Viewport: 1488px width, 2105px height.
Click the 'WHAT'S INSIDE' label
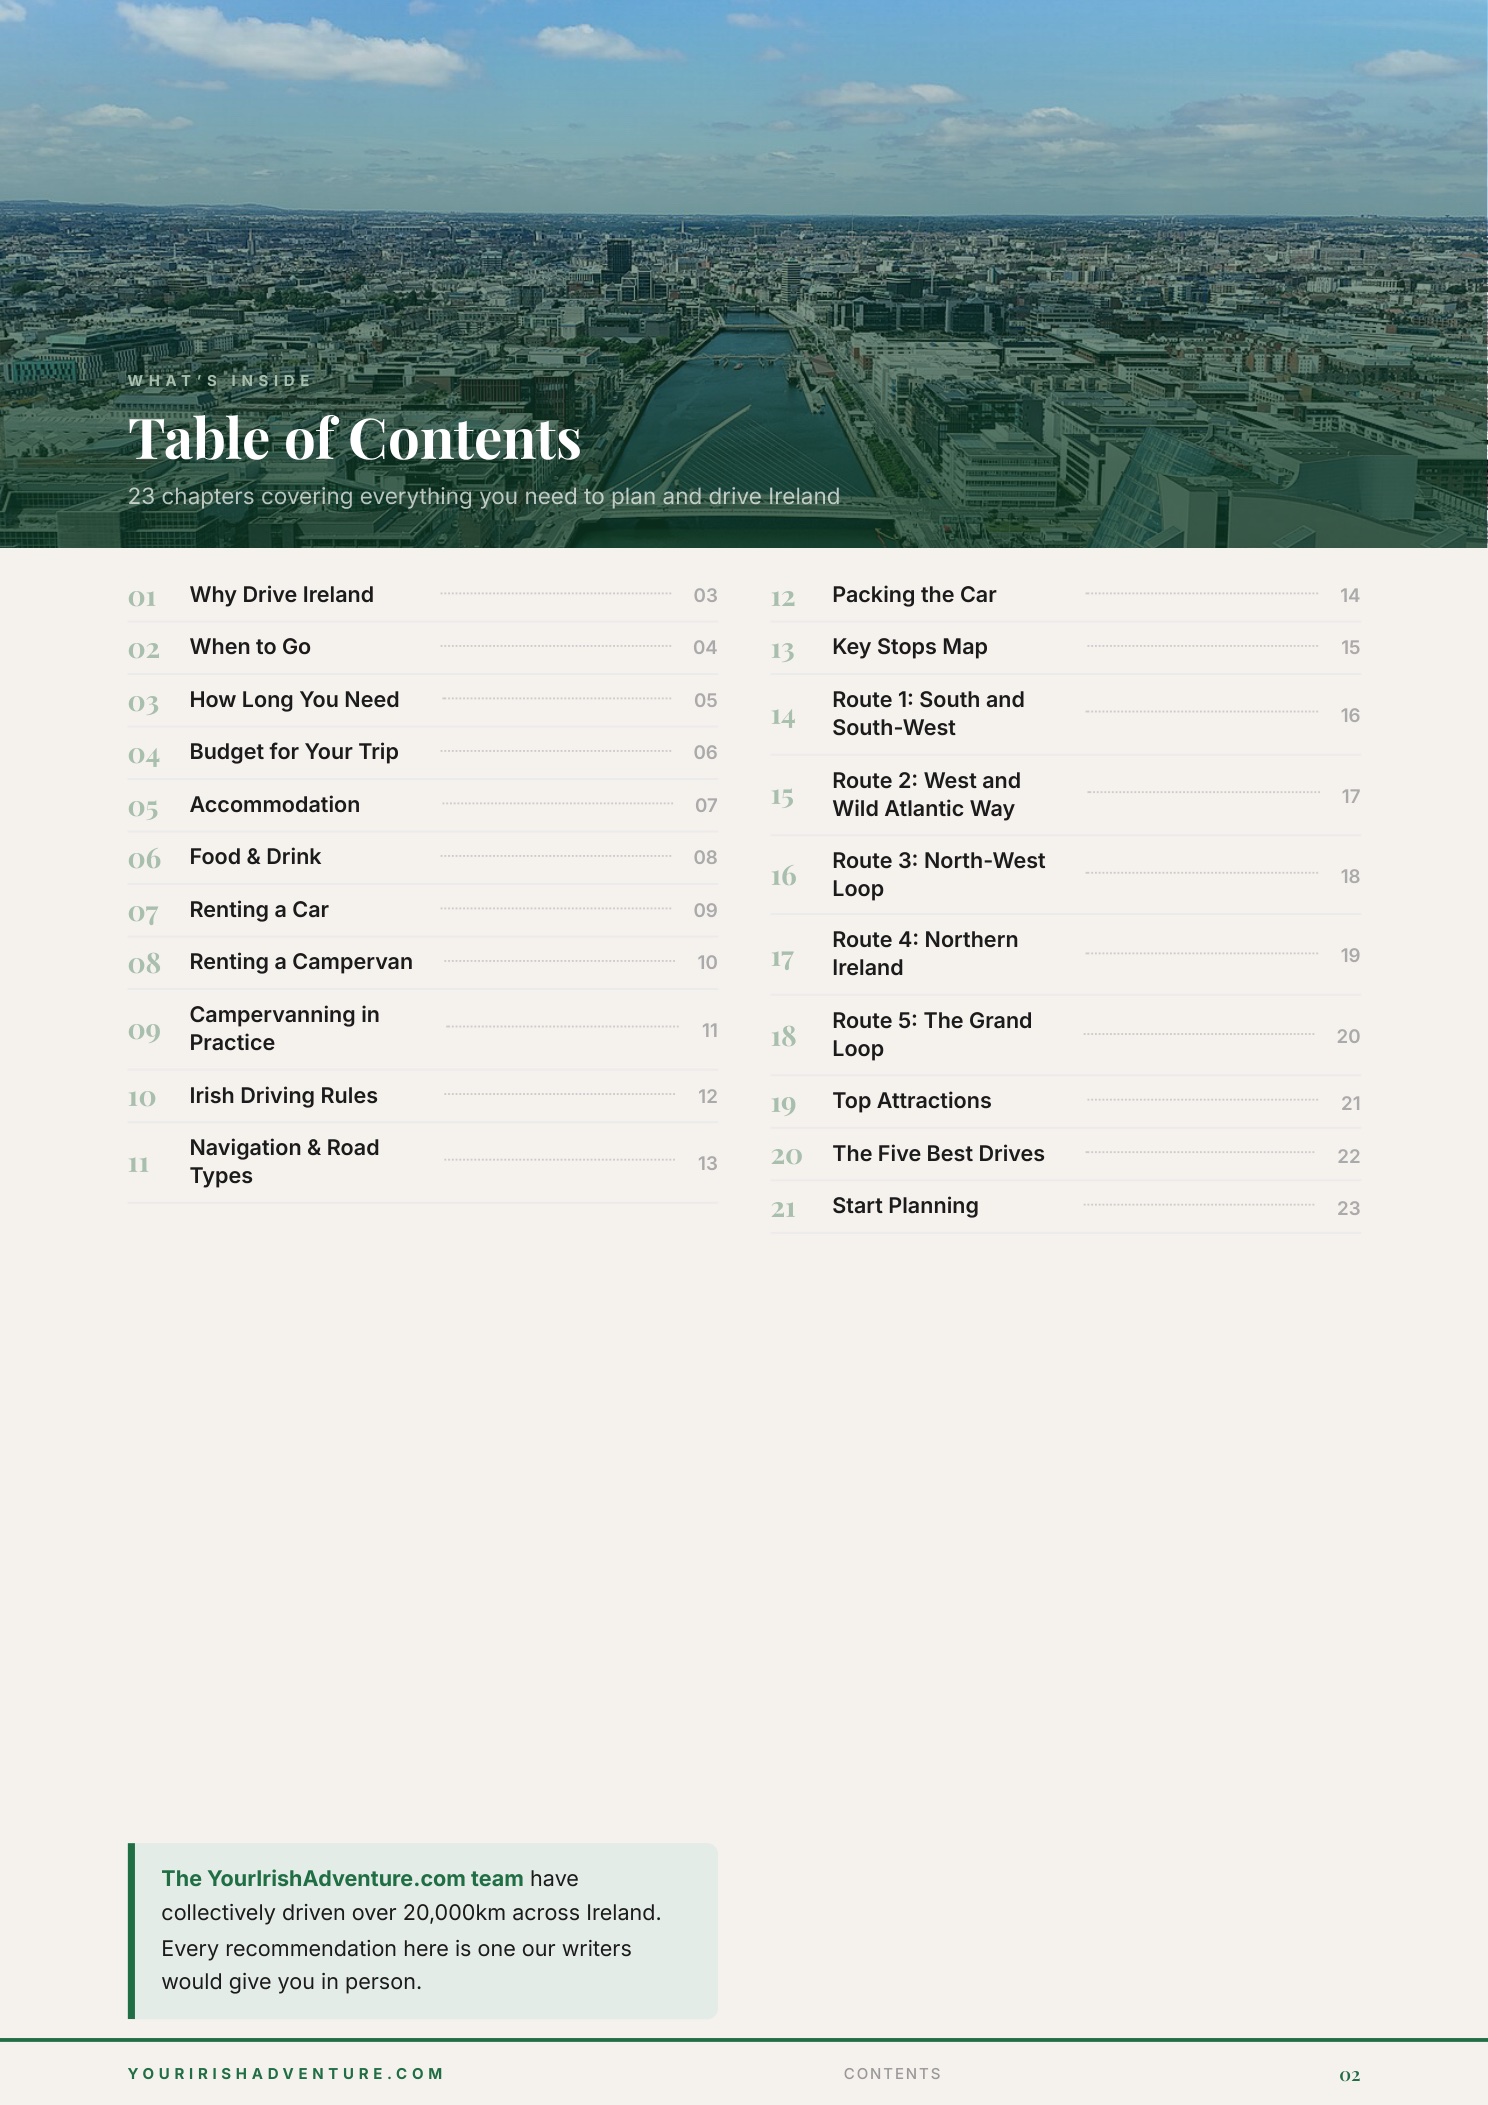[x=220, y=381]
